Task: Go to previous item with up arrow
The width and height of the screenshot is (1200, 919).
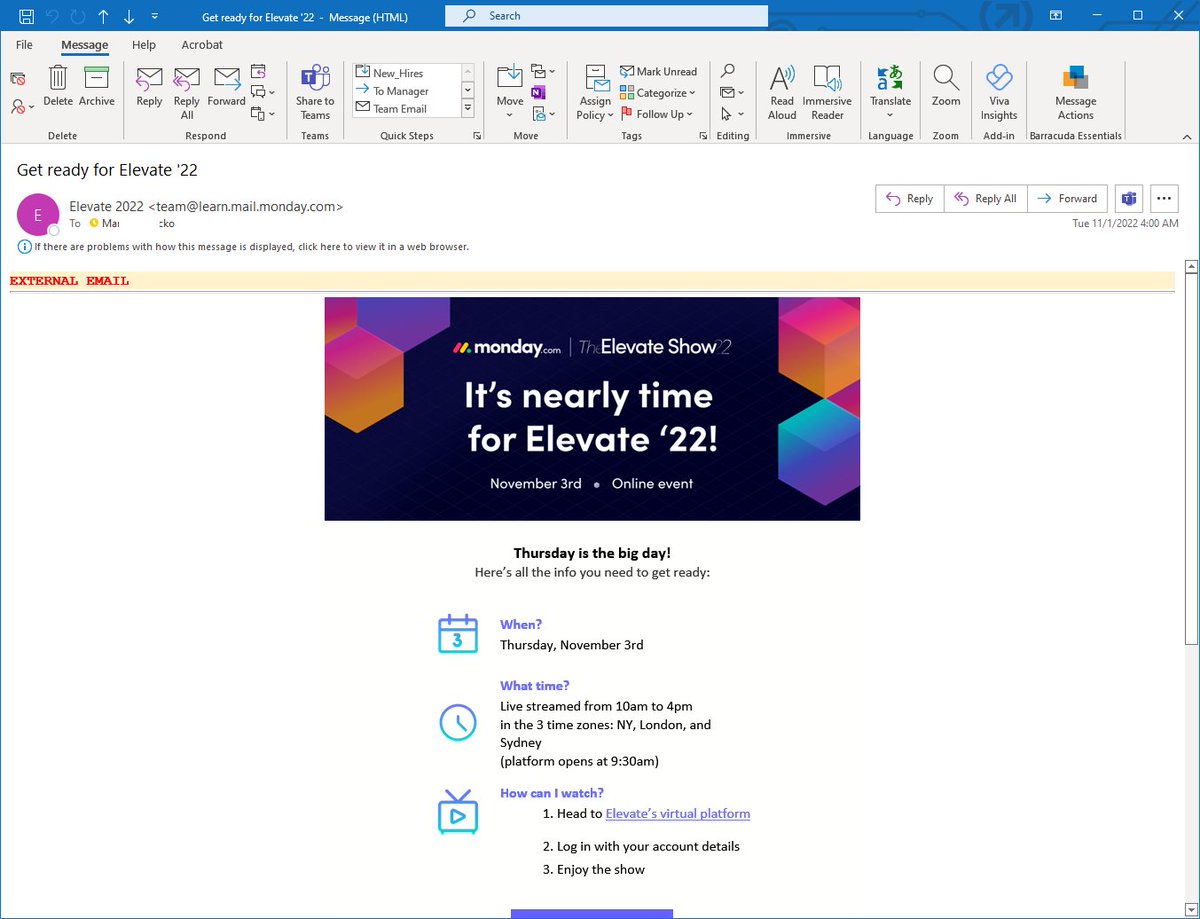Action: point(103,16)
